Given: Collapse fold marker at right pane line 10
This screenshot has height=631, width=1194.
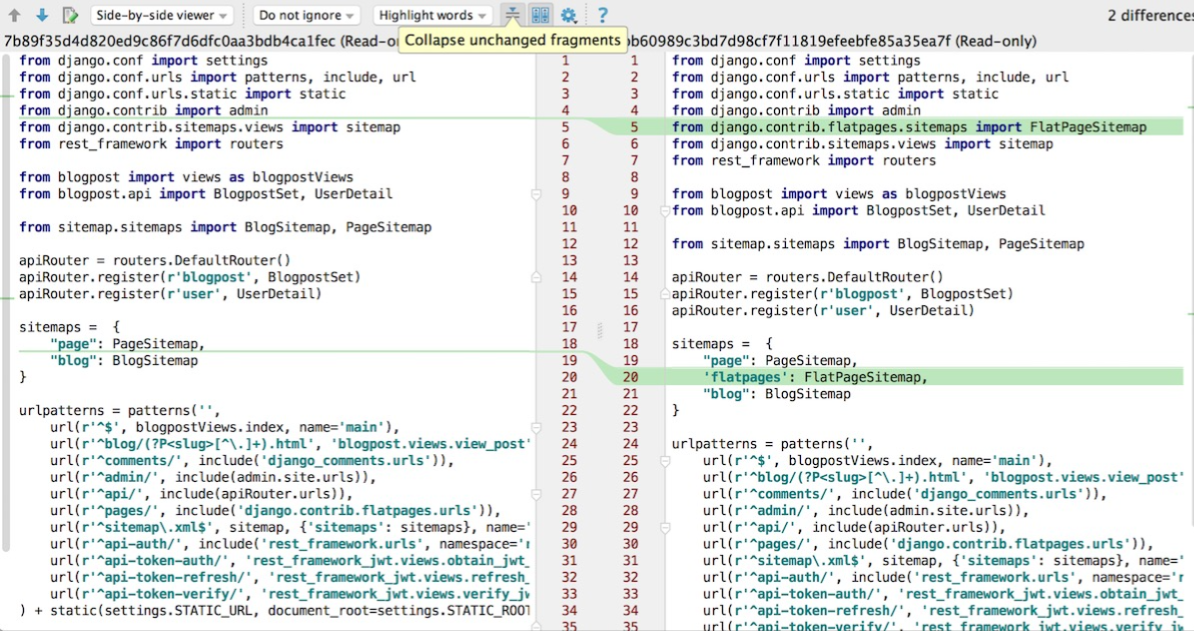Looking at the screenshot, I should [x=664, y=211].
